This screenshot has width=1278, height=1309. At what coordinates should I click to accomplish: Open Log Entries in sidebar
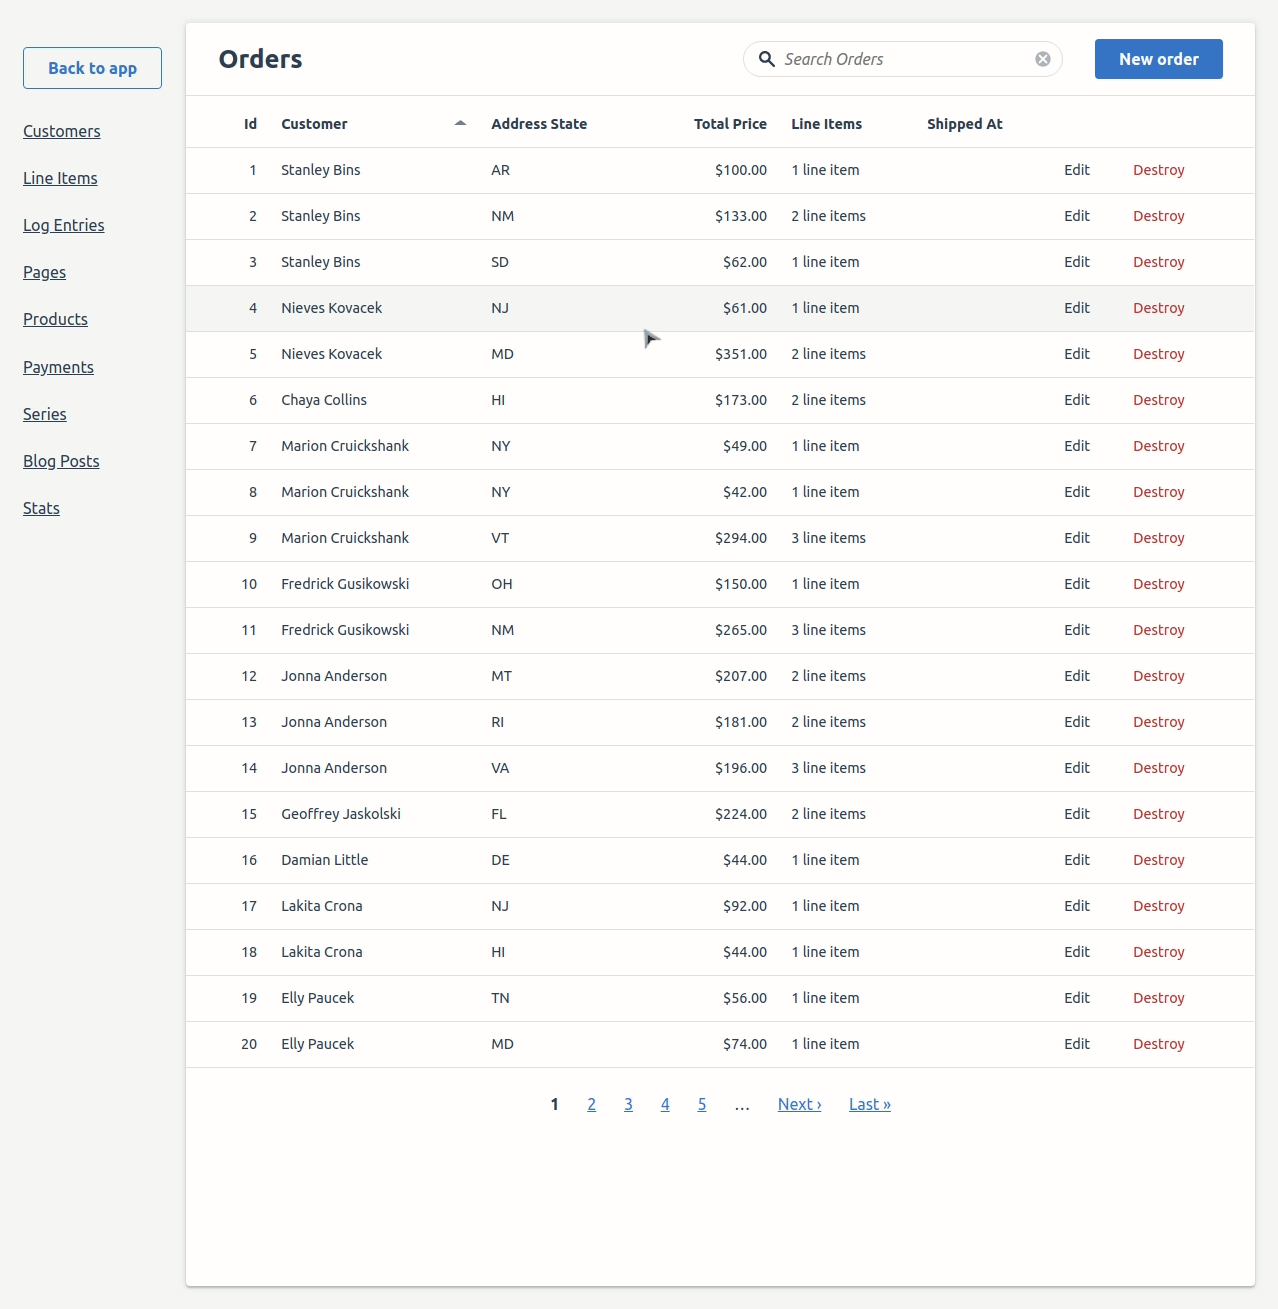(x=64, y=225)
